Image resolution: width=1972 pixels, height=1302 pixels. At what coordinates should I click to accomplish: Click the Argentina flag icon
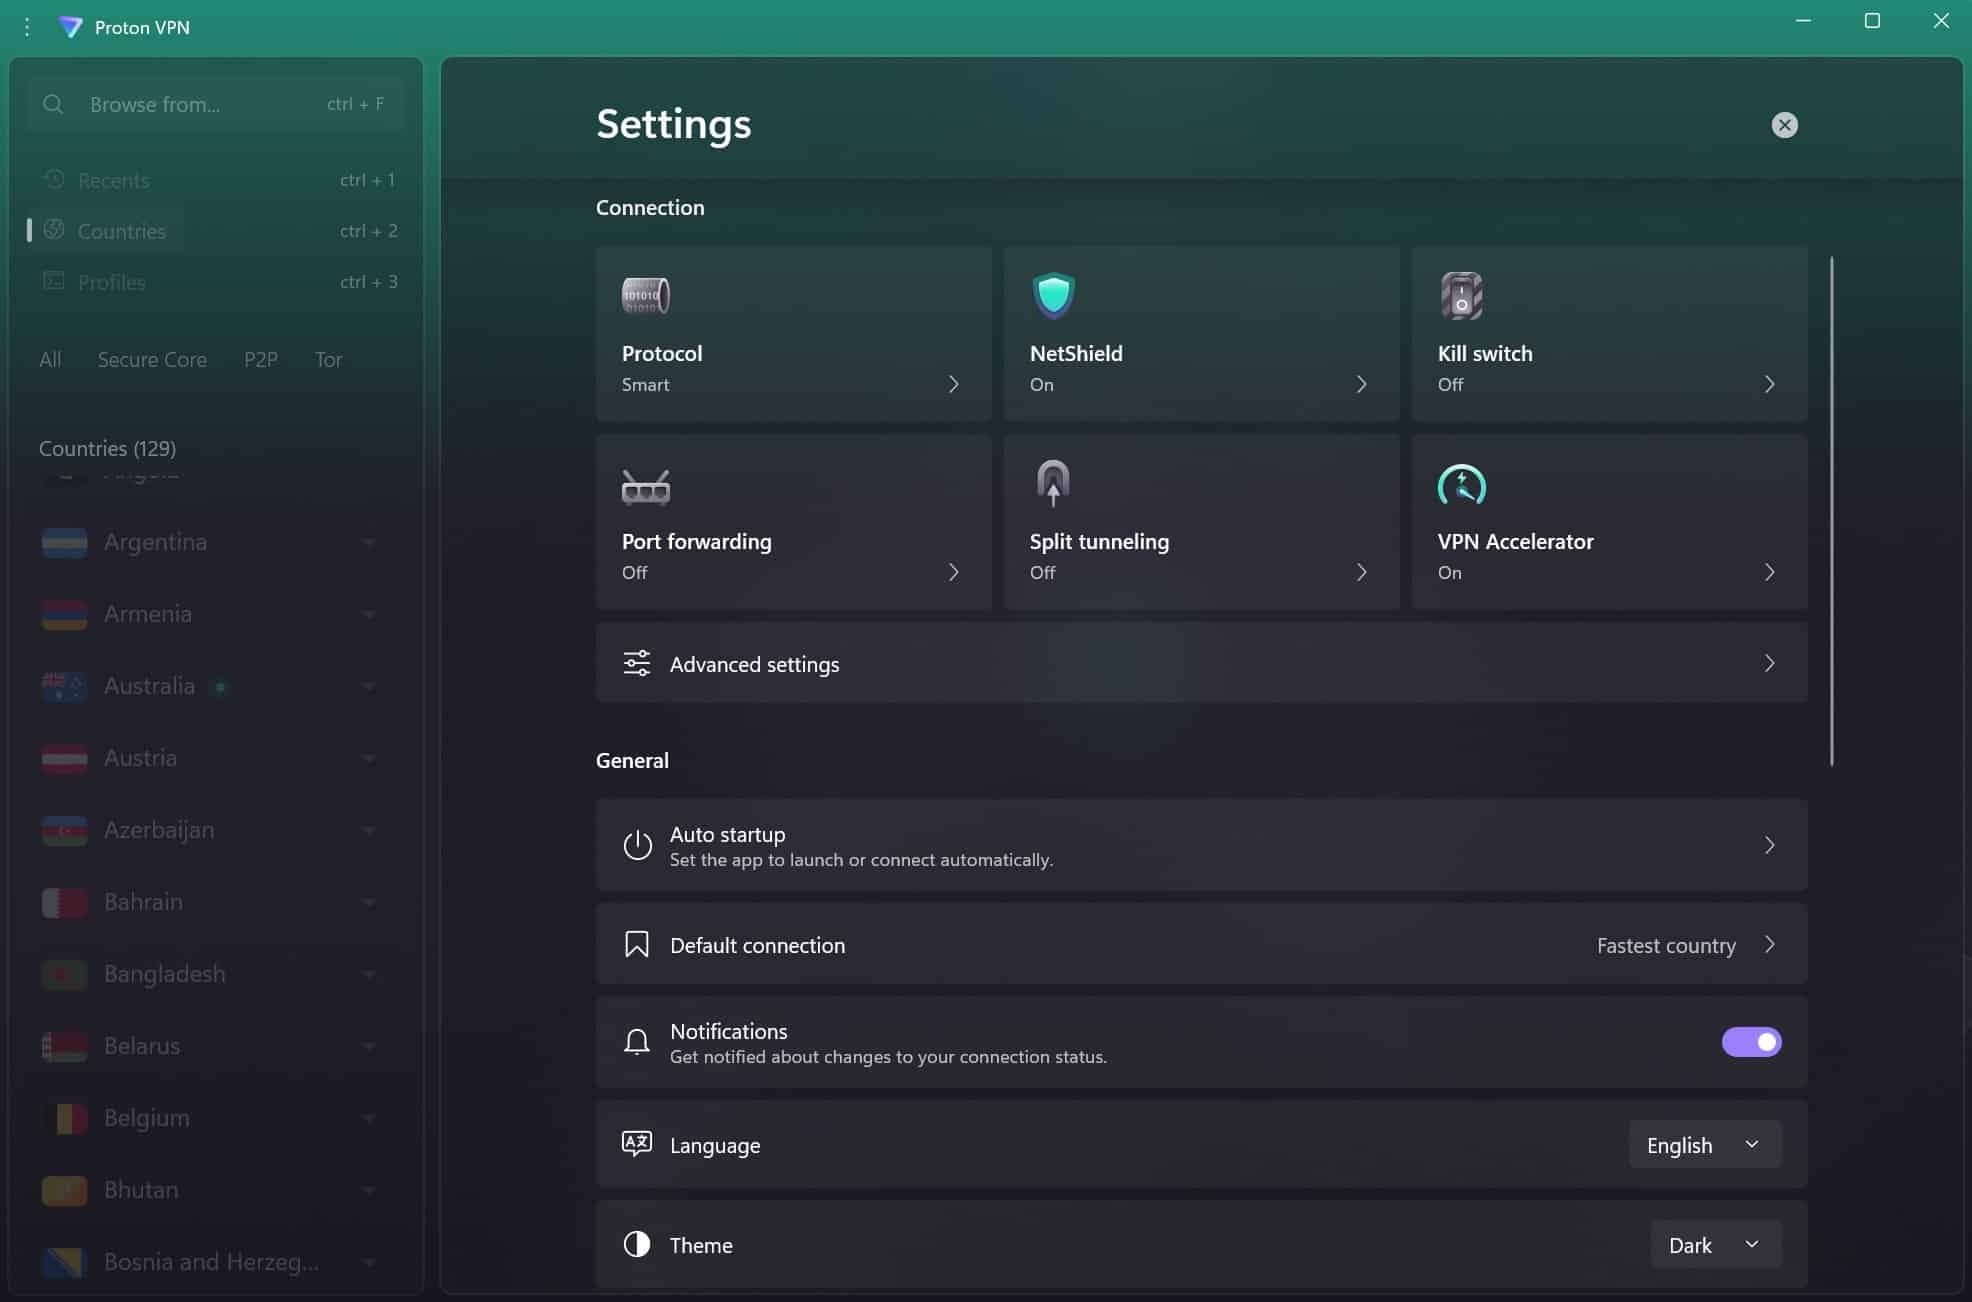coord(64,542)
